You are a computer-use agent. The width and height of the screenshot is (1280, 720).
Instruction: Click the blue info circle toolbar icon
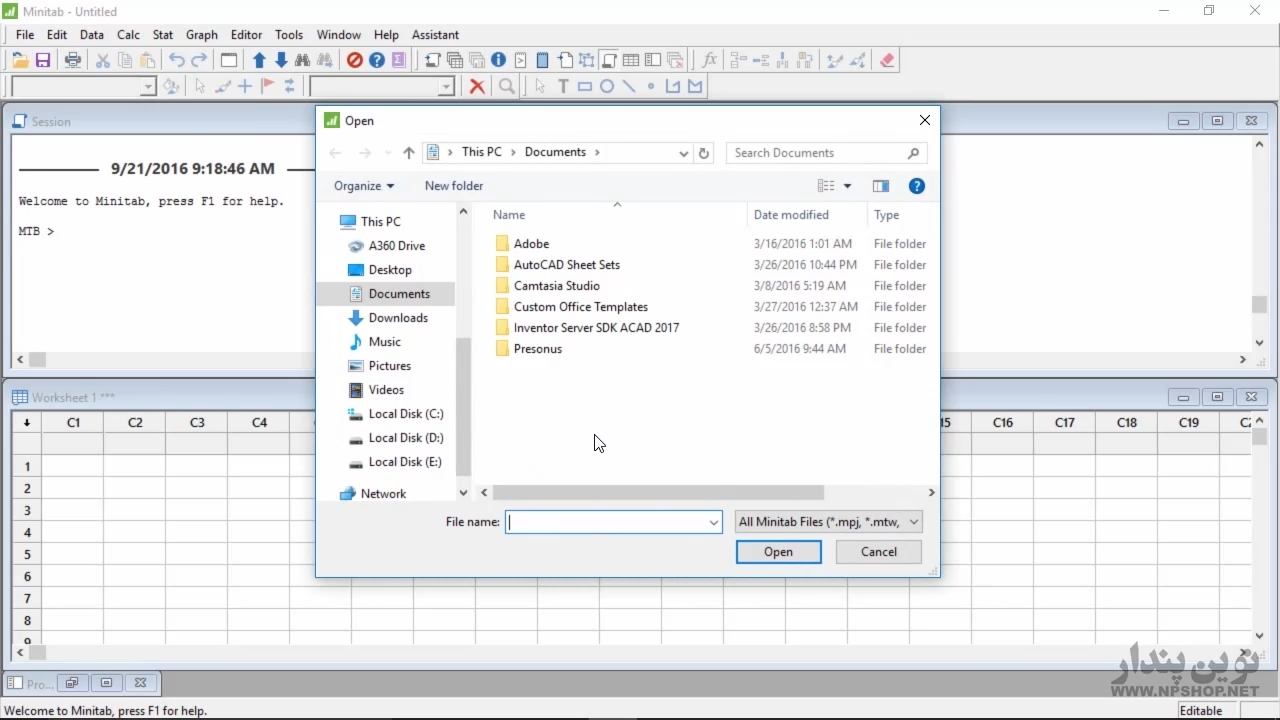click(x=498, y=60)
